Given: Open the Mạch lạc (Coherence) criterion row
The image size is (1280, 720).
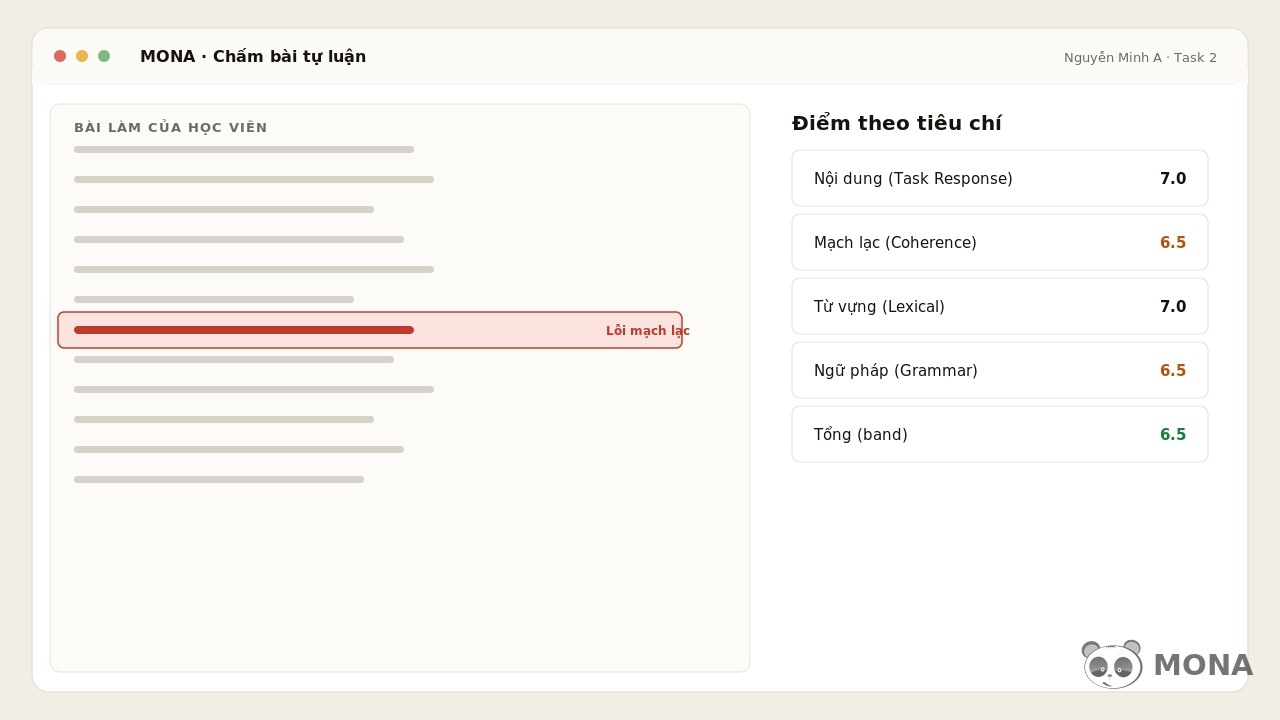Looking at the screenshot, I should pyautogui.click(x=1000, y=242).
